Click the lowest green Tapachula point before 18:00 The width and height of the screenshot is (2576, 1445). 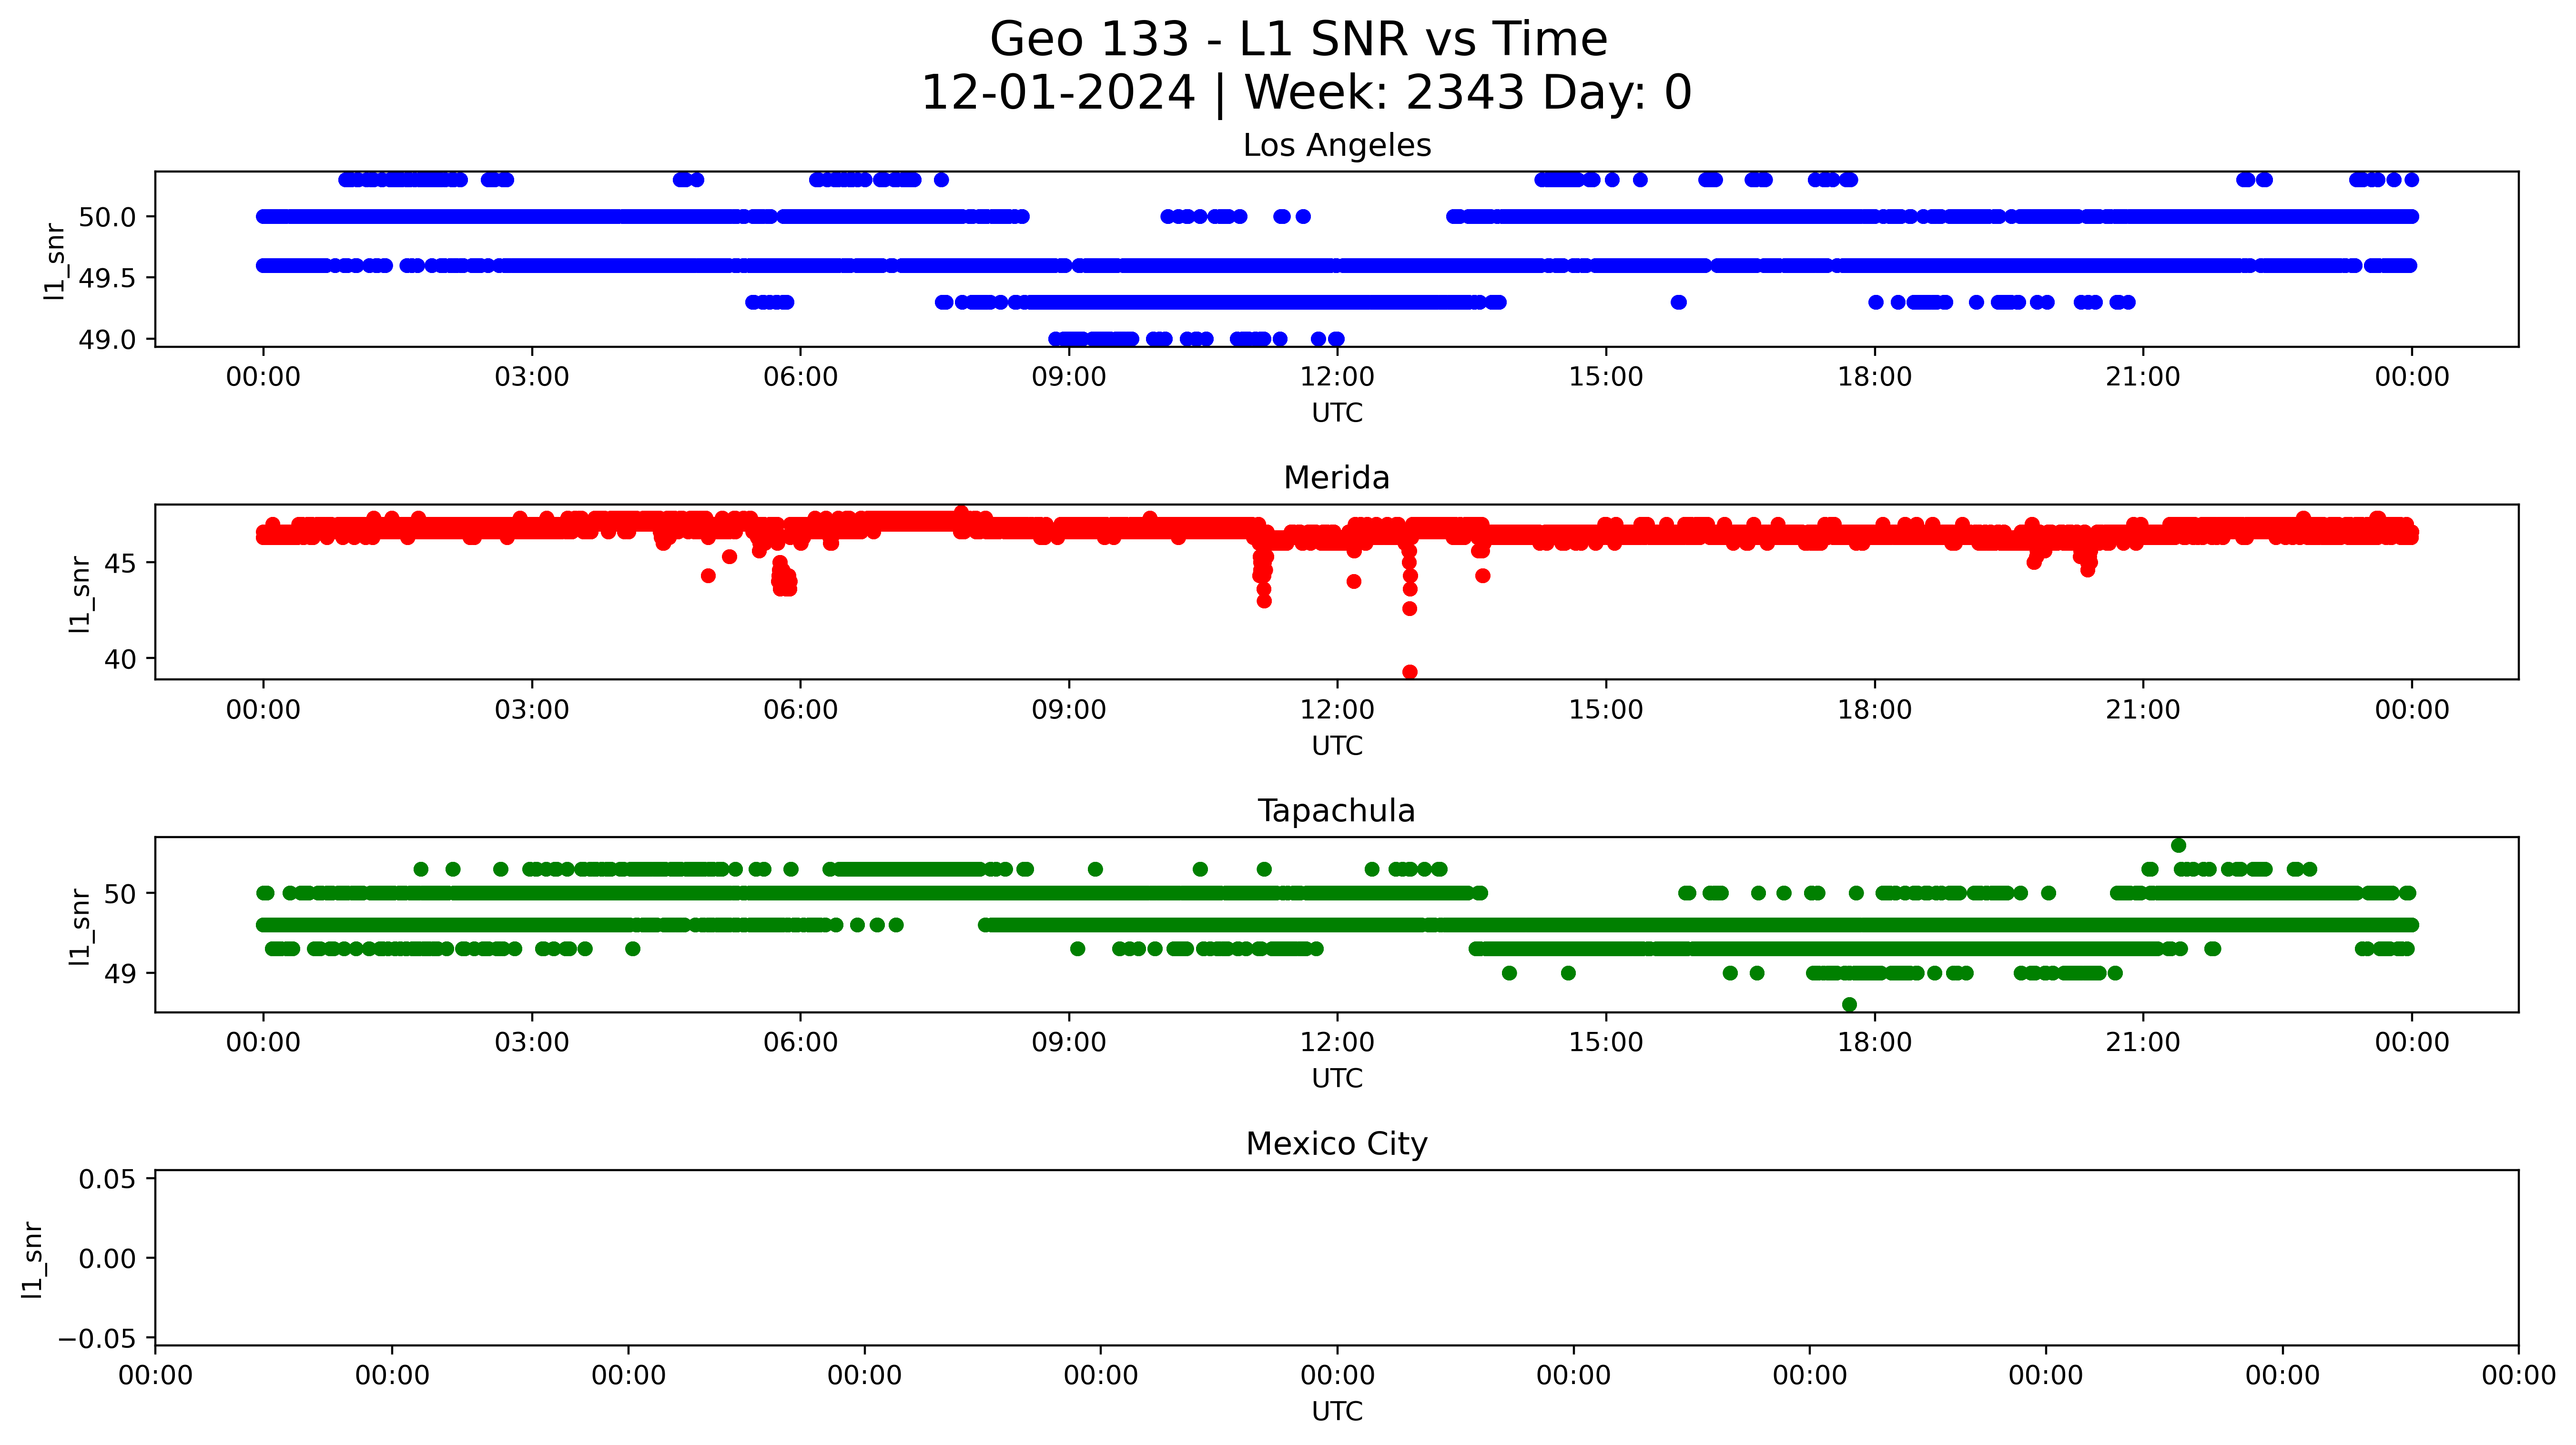[x=1849, y=1004]
